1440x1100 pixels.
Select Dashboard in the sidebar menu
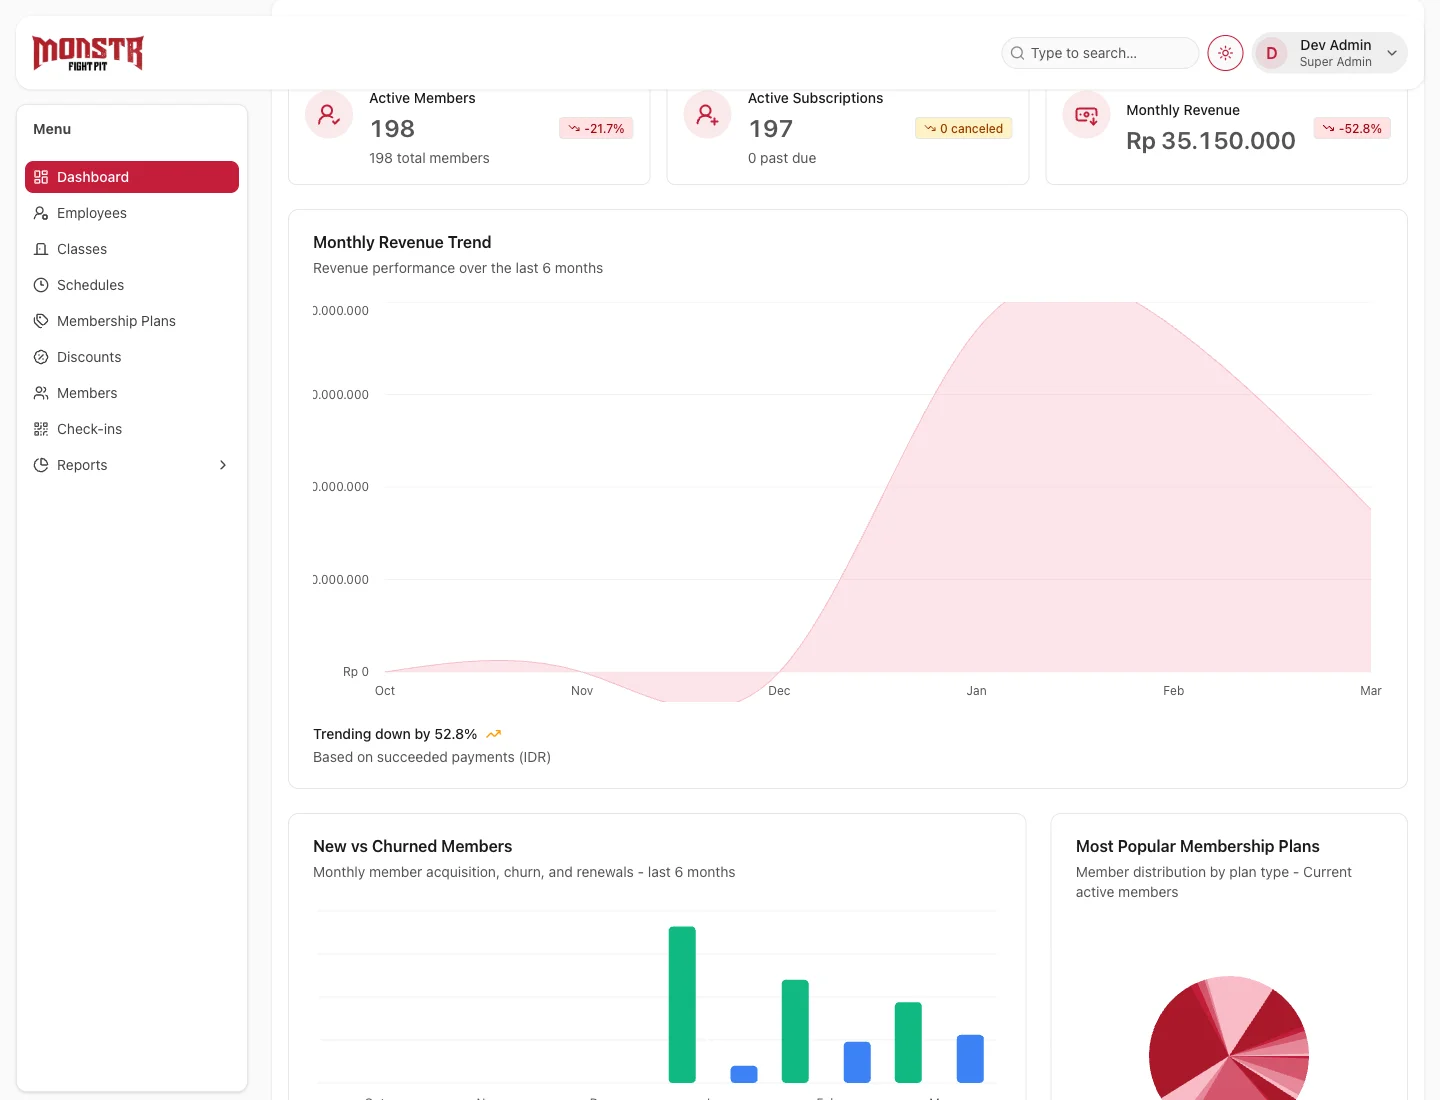tap(132, 177)
